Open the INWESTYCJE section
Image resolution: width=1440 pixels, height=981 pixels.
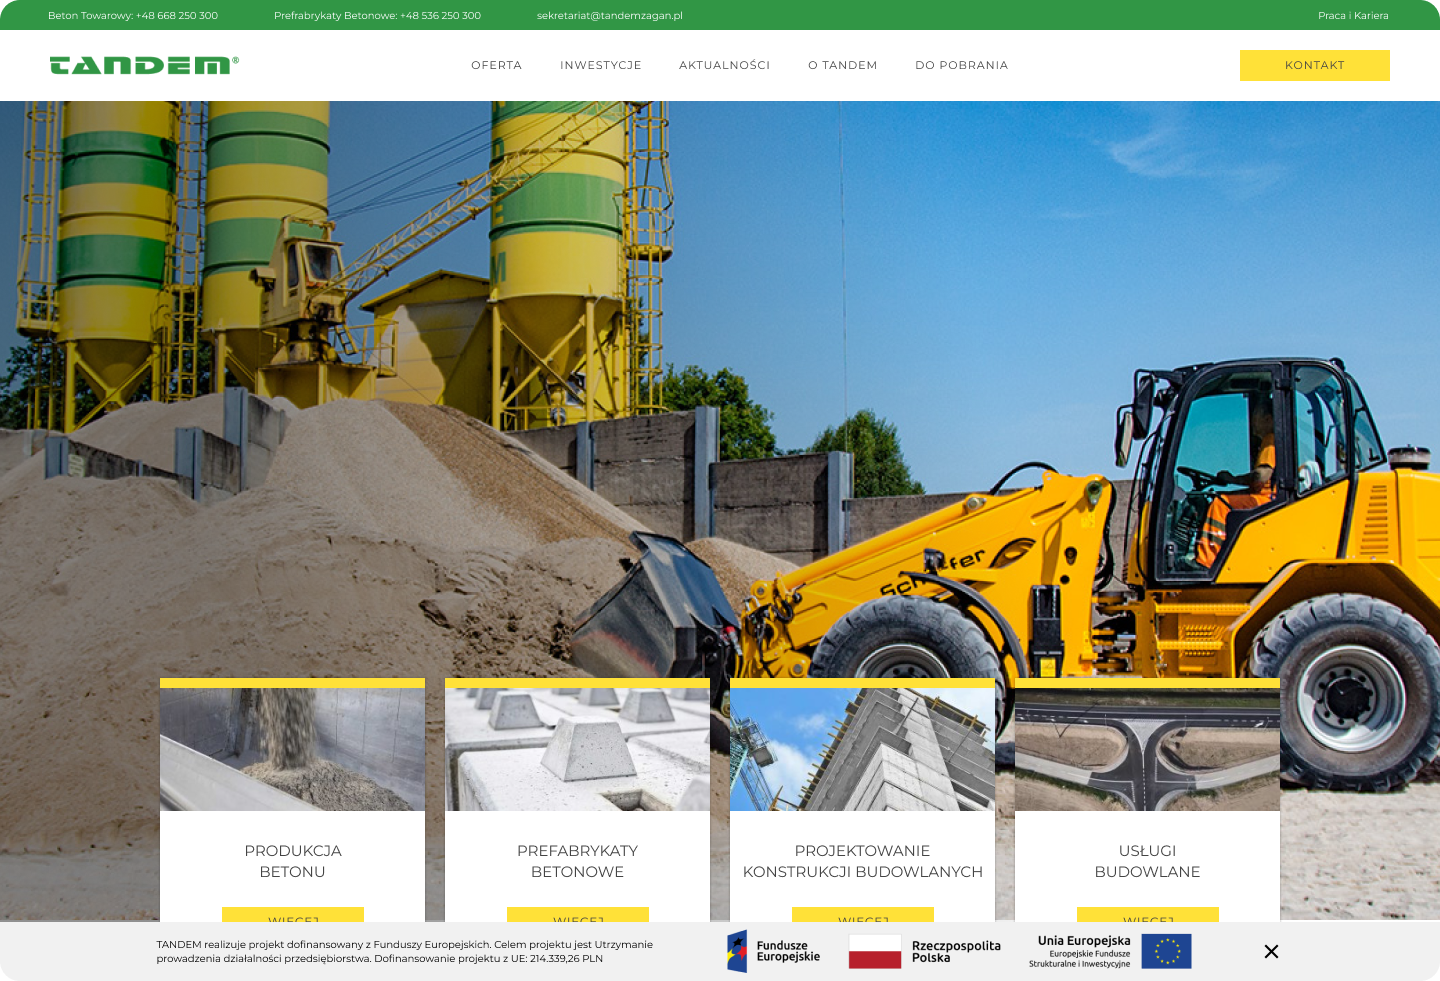click(x=600, y=65)
